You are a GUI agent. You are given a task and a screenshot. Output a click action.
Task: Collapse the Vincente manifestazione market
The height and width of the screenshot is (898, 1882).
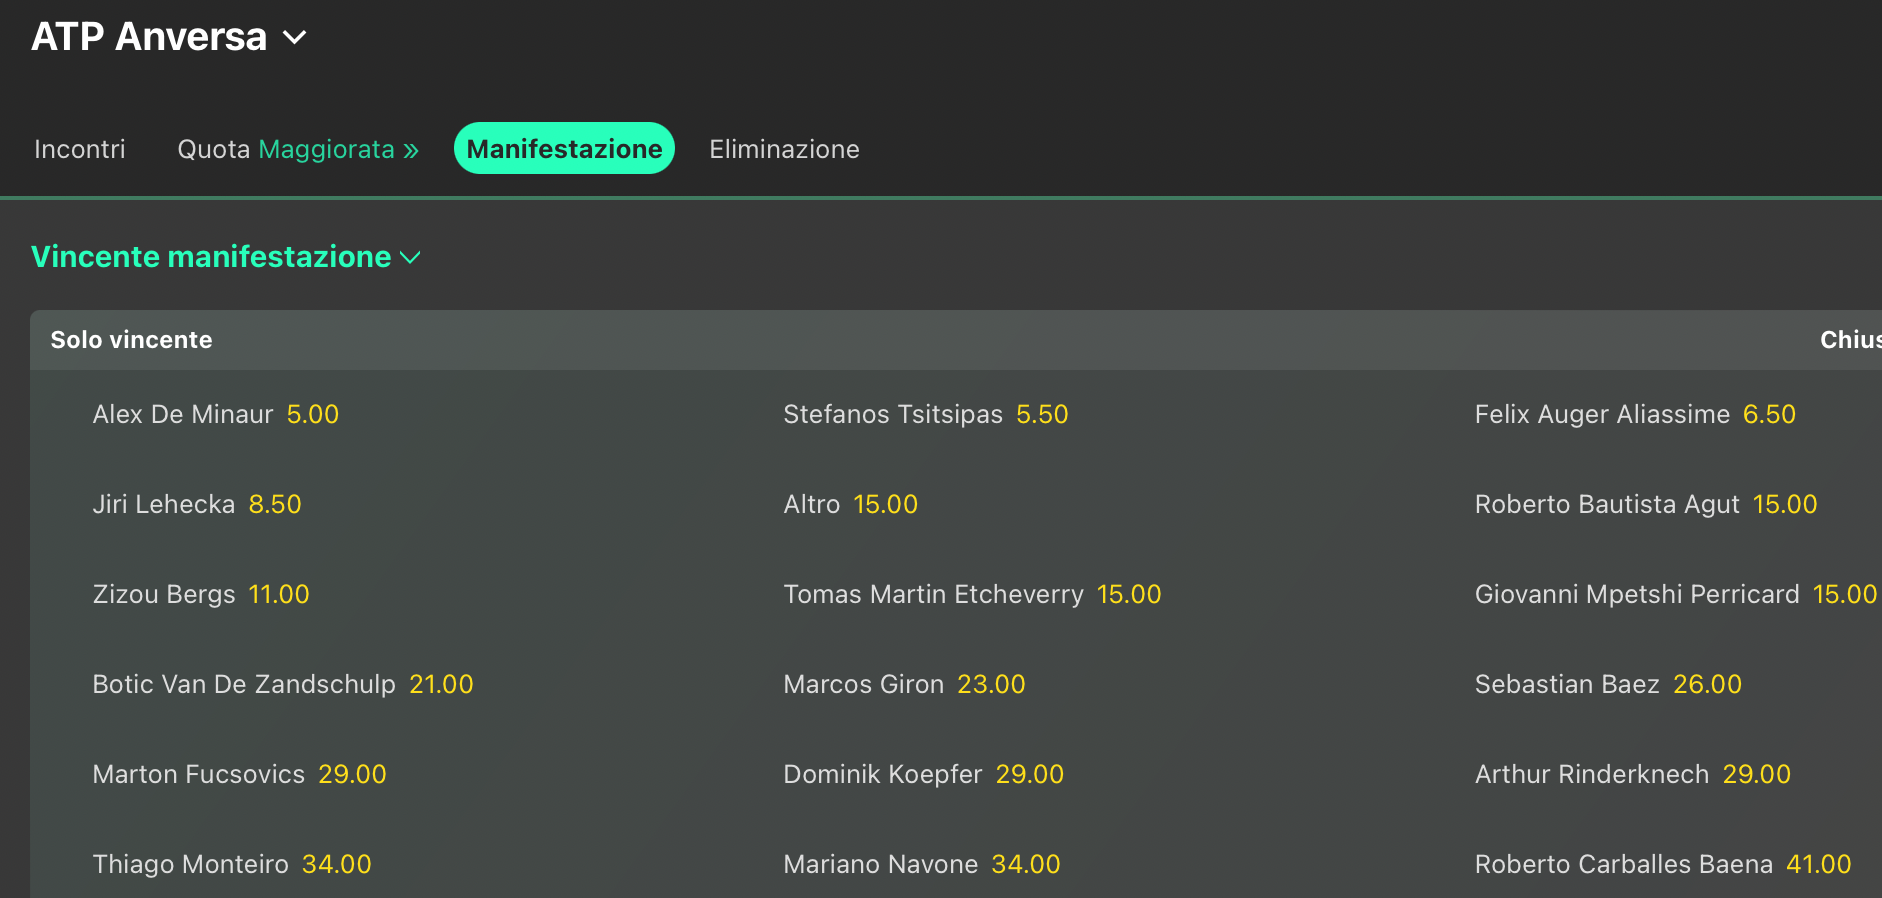pos(409,258)
